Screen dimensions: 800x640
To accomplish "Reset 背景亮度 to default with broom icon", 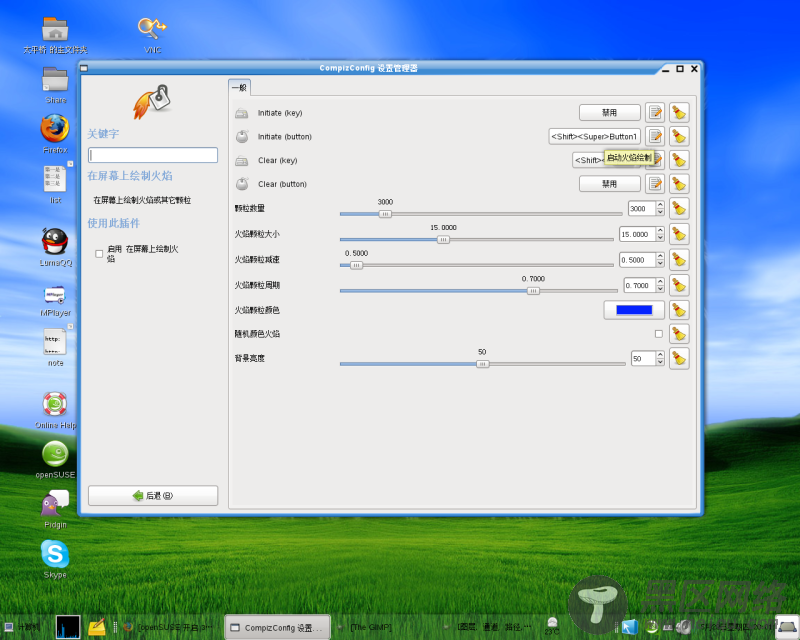I will click(679, 358).
